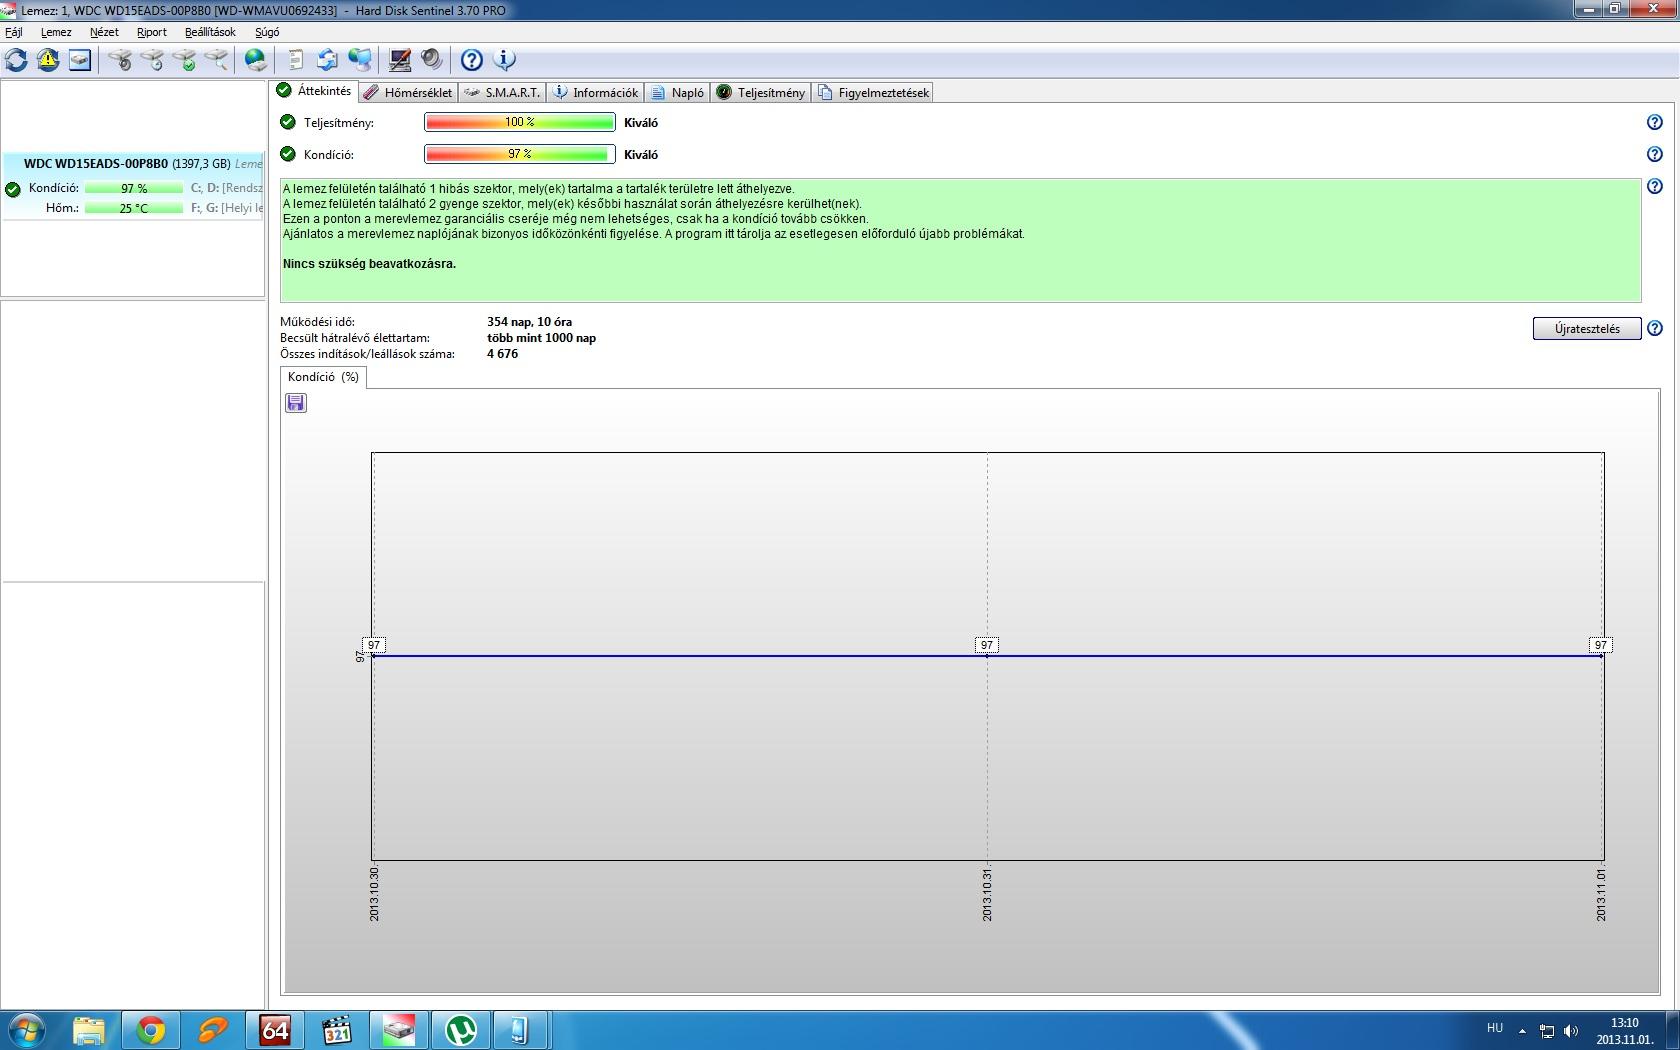Show hidden system tray icons
This screenshot has height=1050, width=1680.
click(x=1522, y=1030)
